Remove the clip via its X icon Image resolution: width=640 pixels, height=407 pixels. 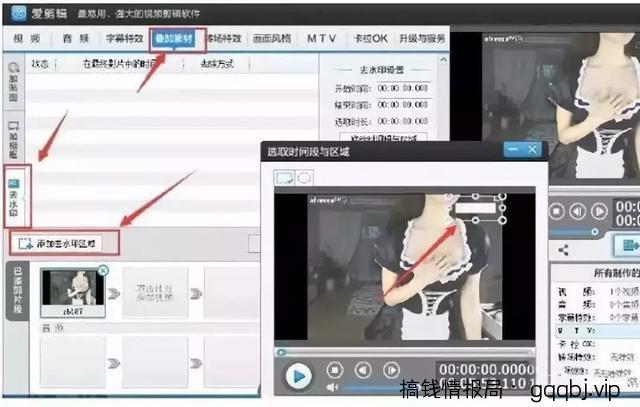(103, 270)
